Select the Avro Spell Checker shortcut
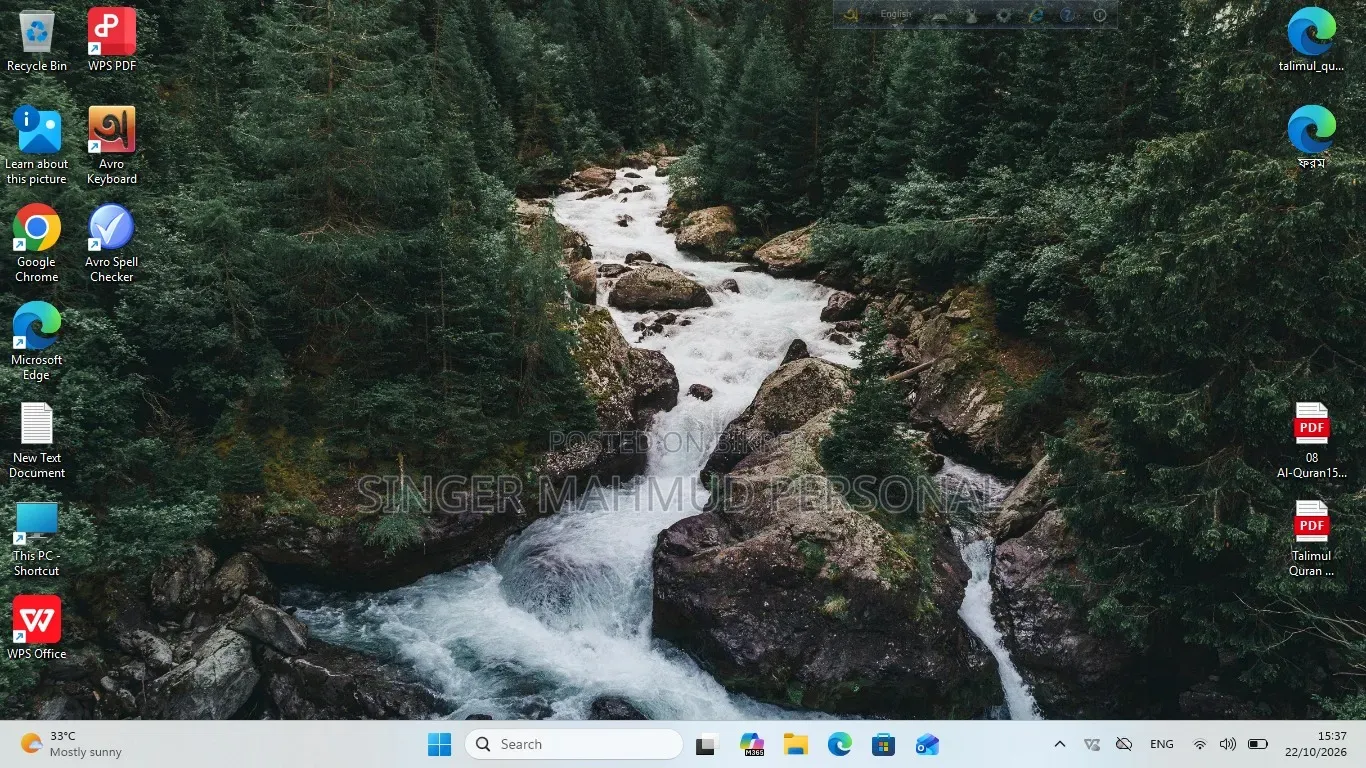Viewport: 1366px width, 768px height. click(112, 244)
